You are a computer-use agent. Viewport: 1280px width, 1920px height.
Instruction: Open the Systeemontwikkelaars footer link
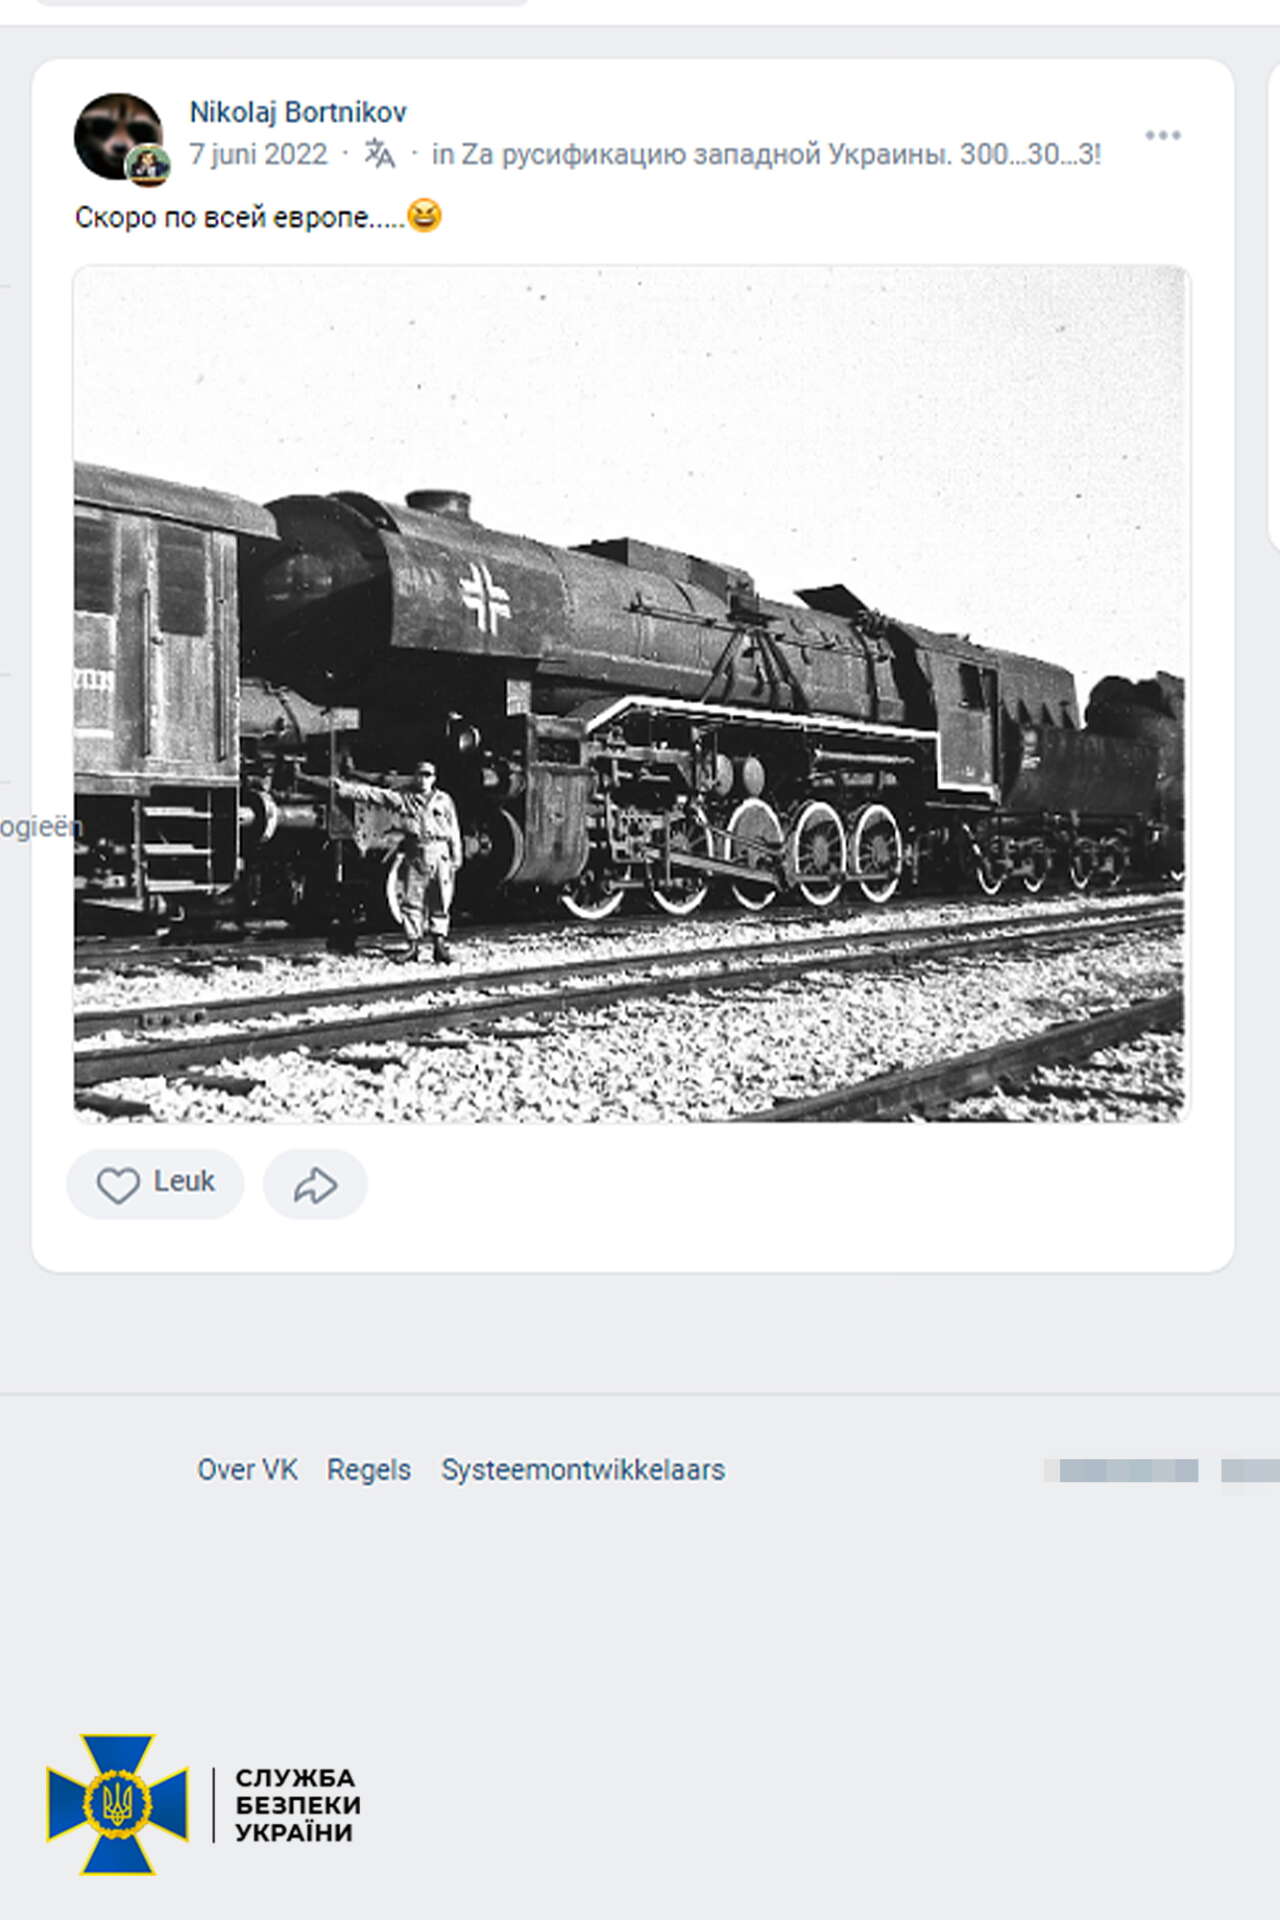point(583,1470)
